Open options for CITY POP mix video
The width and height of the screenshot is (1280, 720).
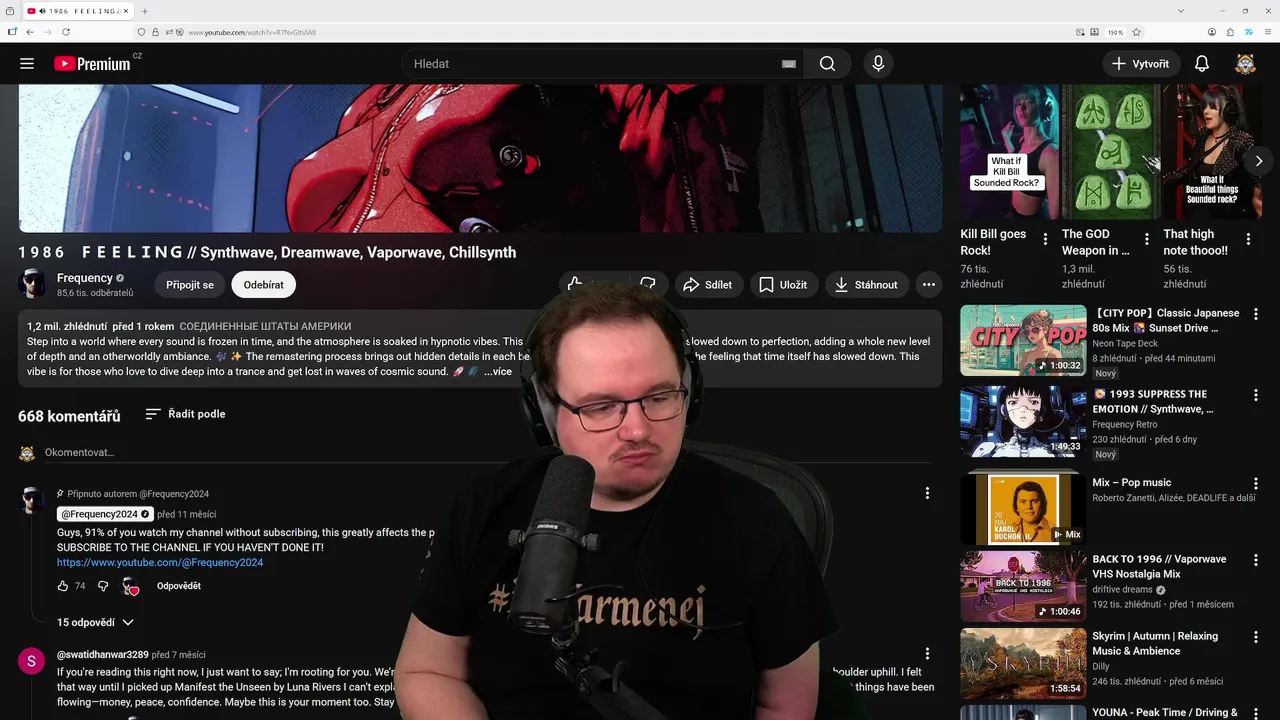tap(1256, 314)
